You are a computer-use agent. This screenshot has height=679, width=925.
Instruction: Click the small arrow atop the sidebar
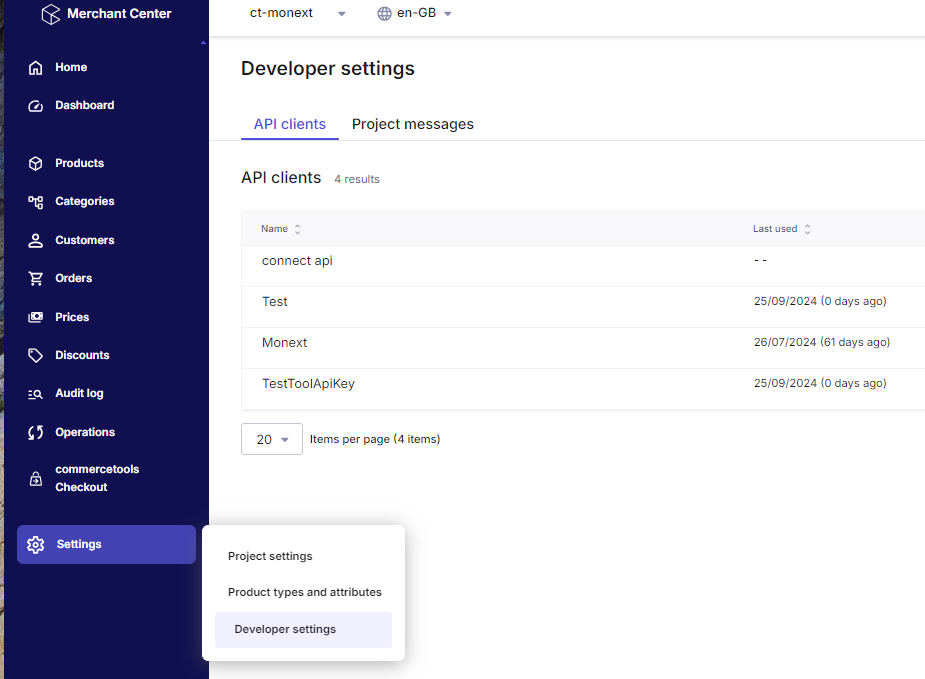pos(203,43)
